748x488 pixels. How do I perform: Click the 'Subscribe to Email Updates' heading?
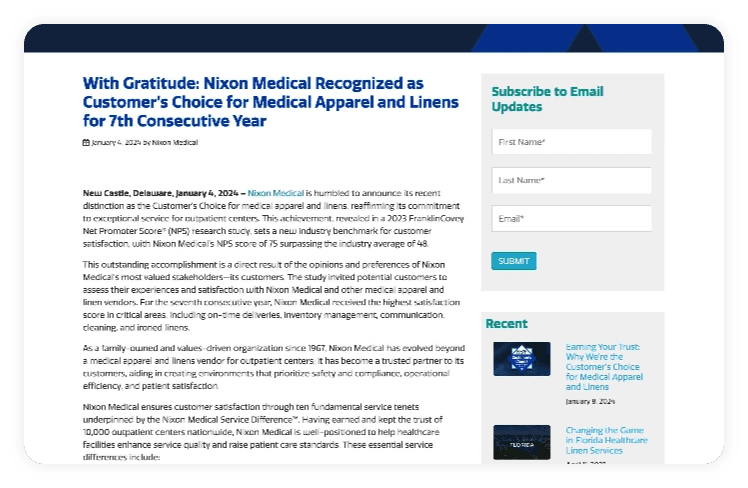point(547,99)
